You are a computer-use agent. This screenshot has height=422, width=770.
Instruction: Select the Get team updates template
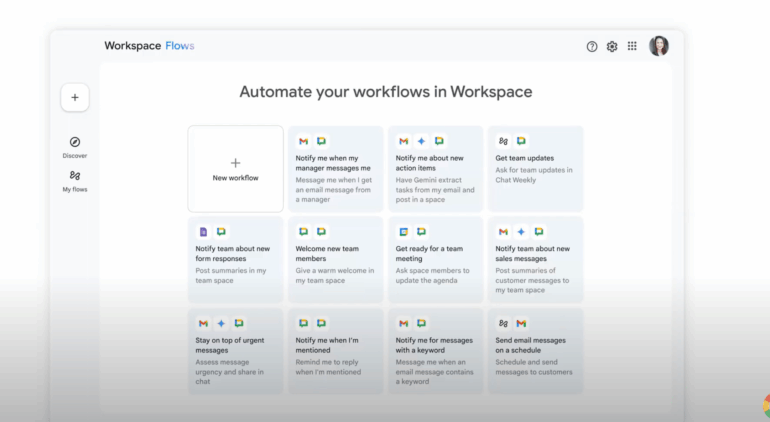coord(535,168)
